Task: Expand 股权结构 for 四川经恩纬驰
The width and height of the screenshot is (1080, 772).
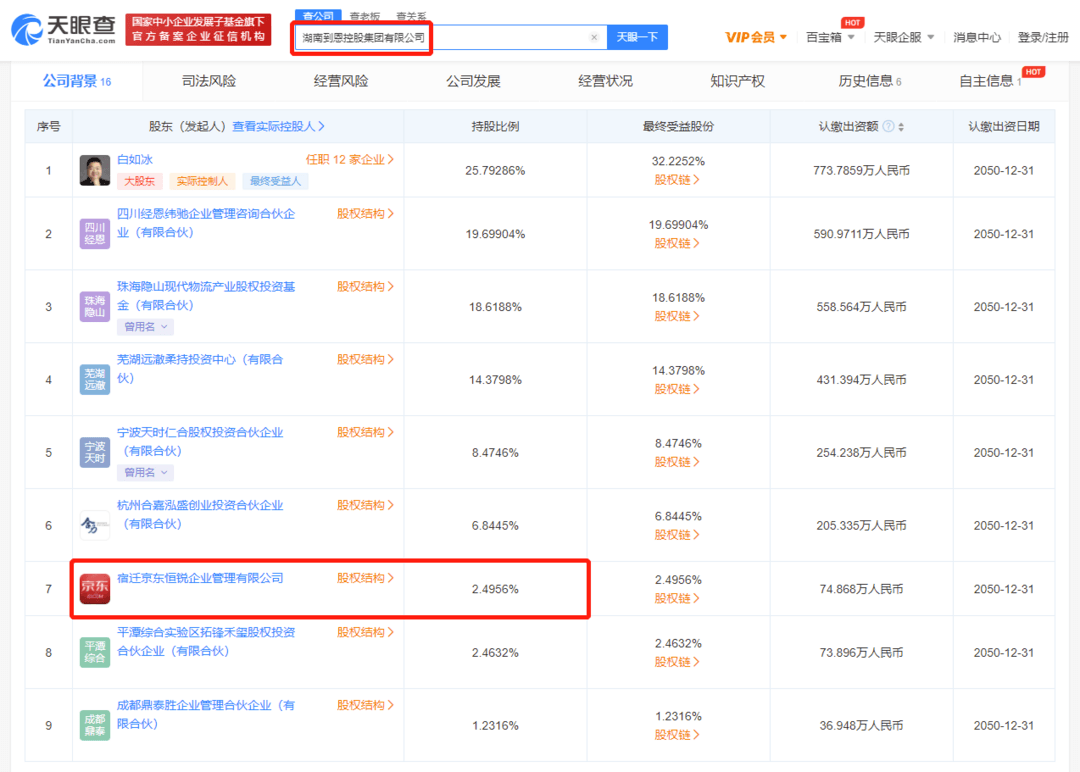Action: (365, 214)
